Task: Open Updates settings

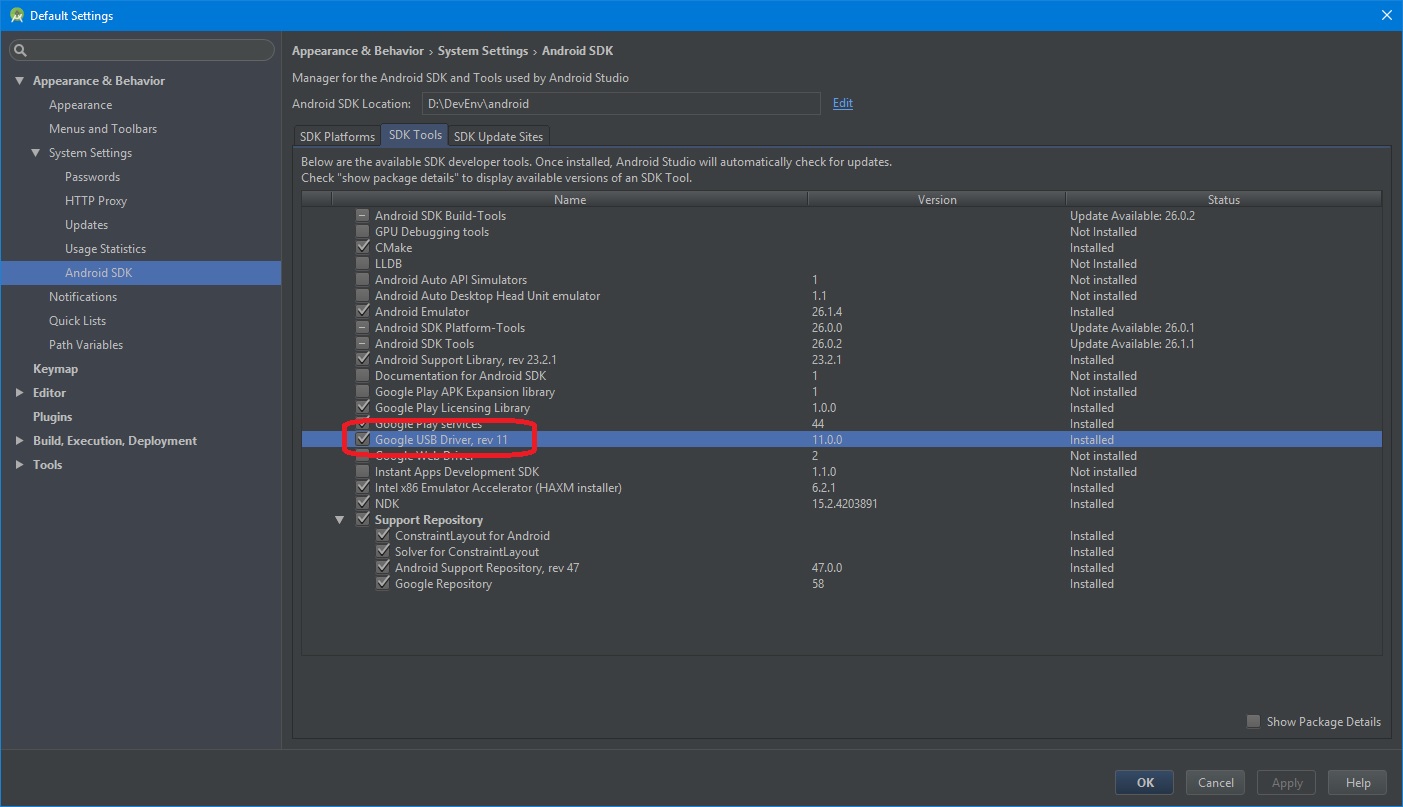Action: point(86,225)
